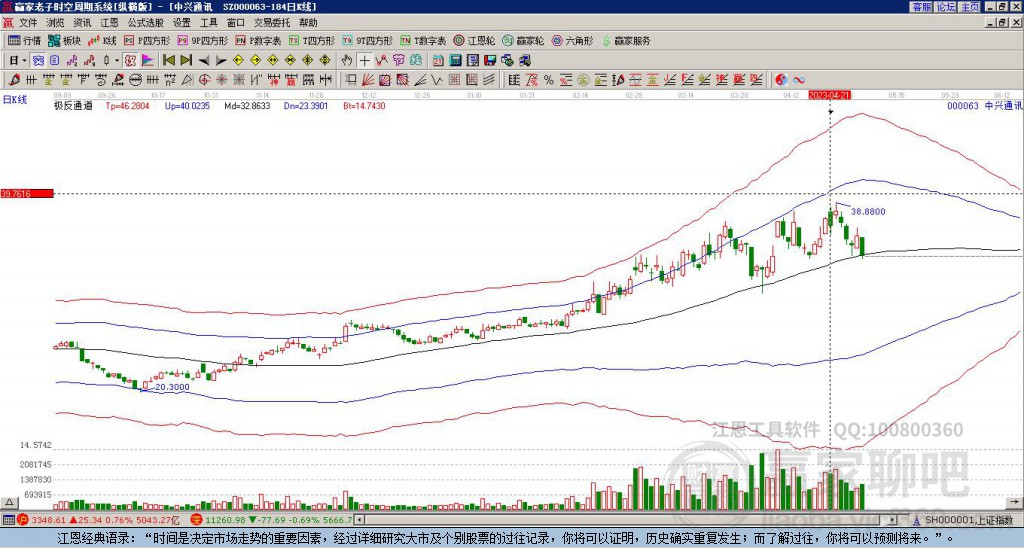
Task: Open the T数字表 tool
Action: (x=423, y=40)
